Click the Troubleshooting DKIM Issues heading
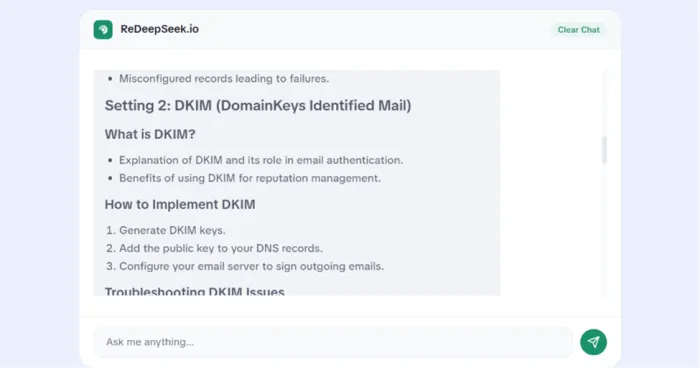700x368 pixels. pos(195,291)
